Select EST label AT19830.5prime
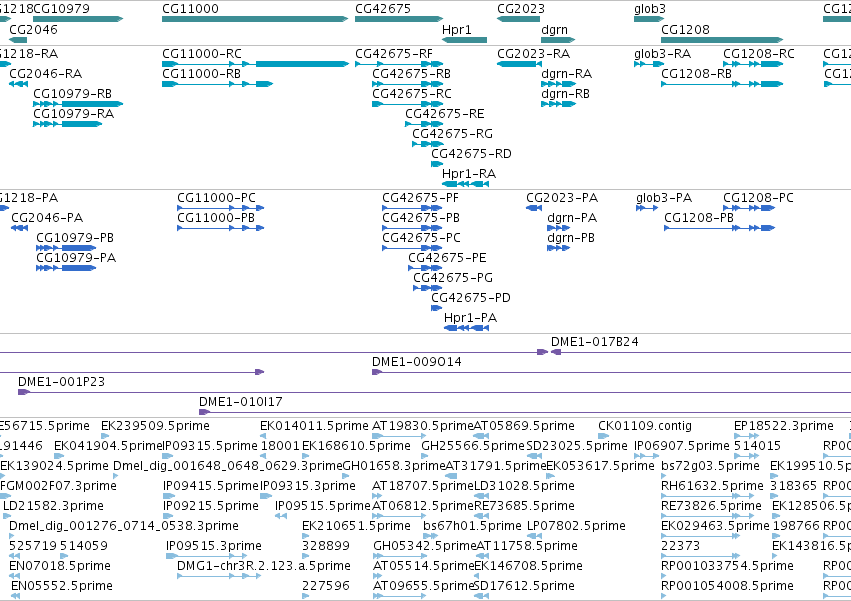This screenshot has height=601, width=851. coord(423,426)
